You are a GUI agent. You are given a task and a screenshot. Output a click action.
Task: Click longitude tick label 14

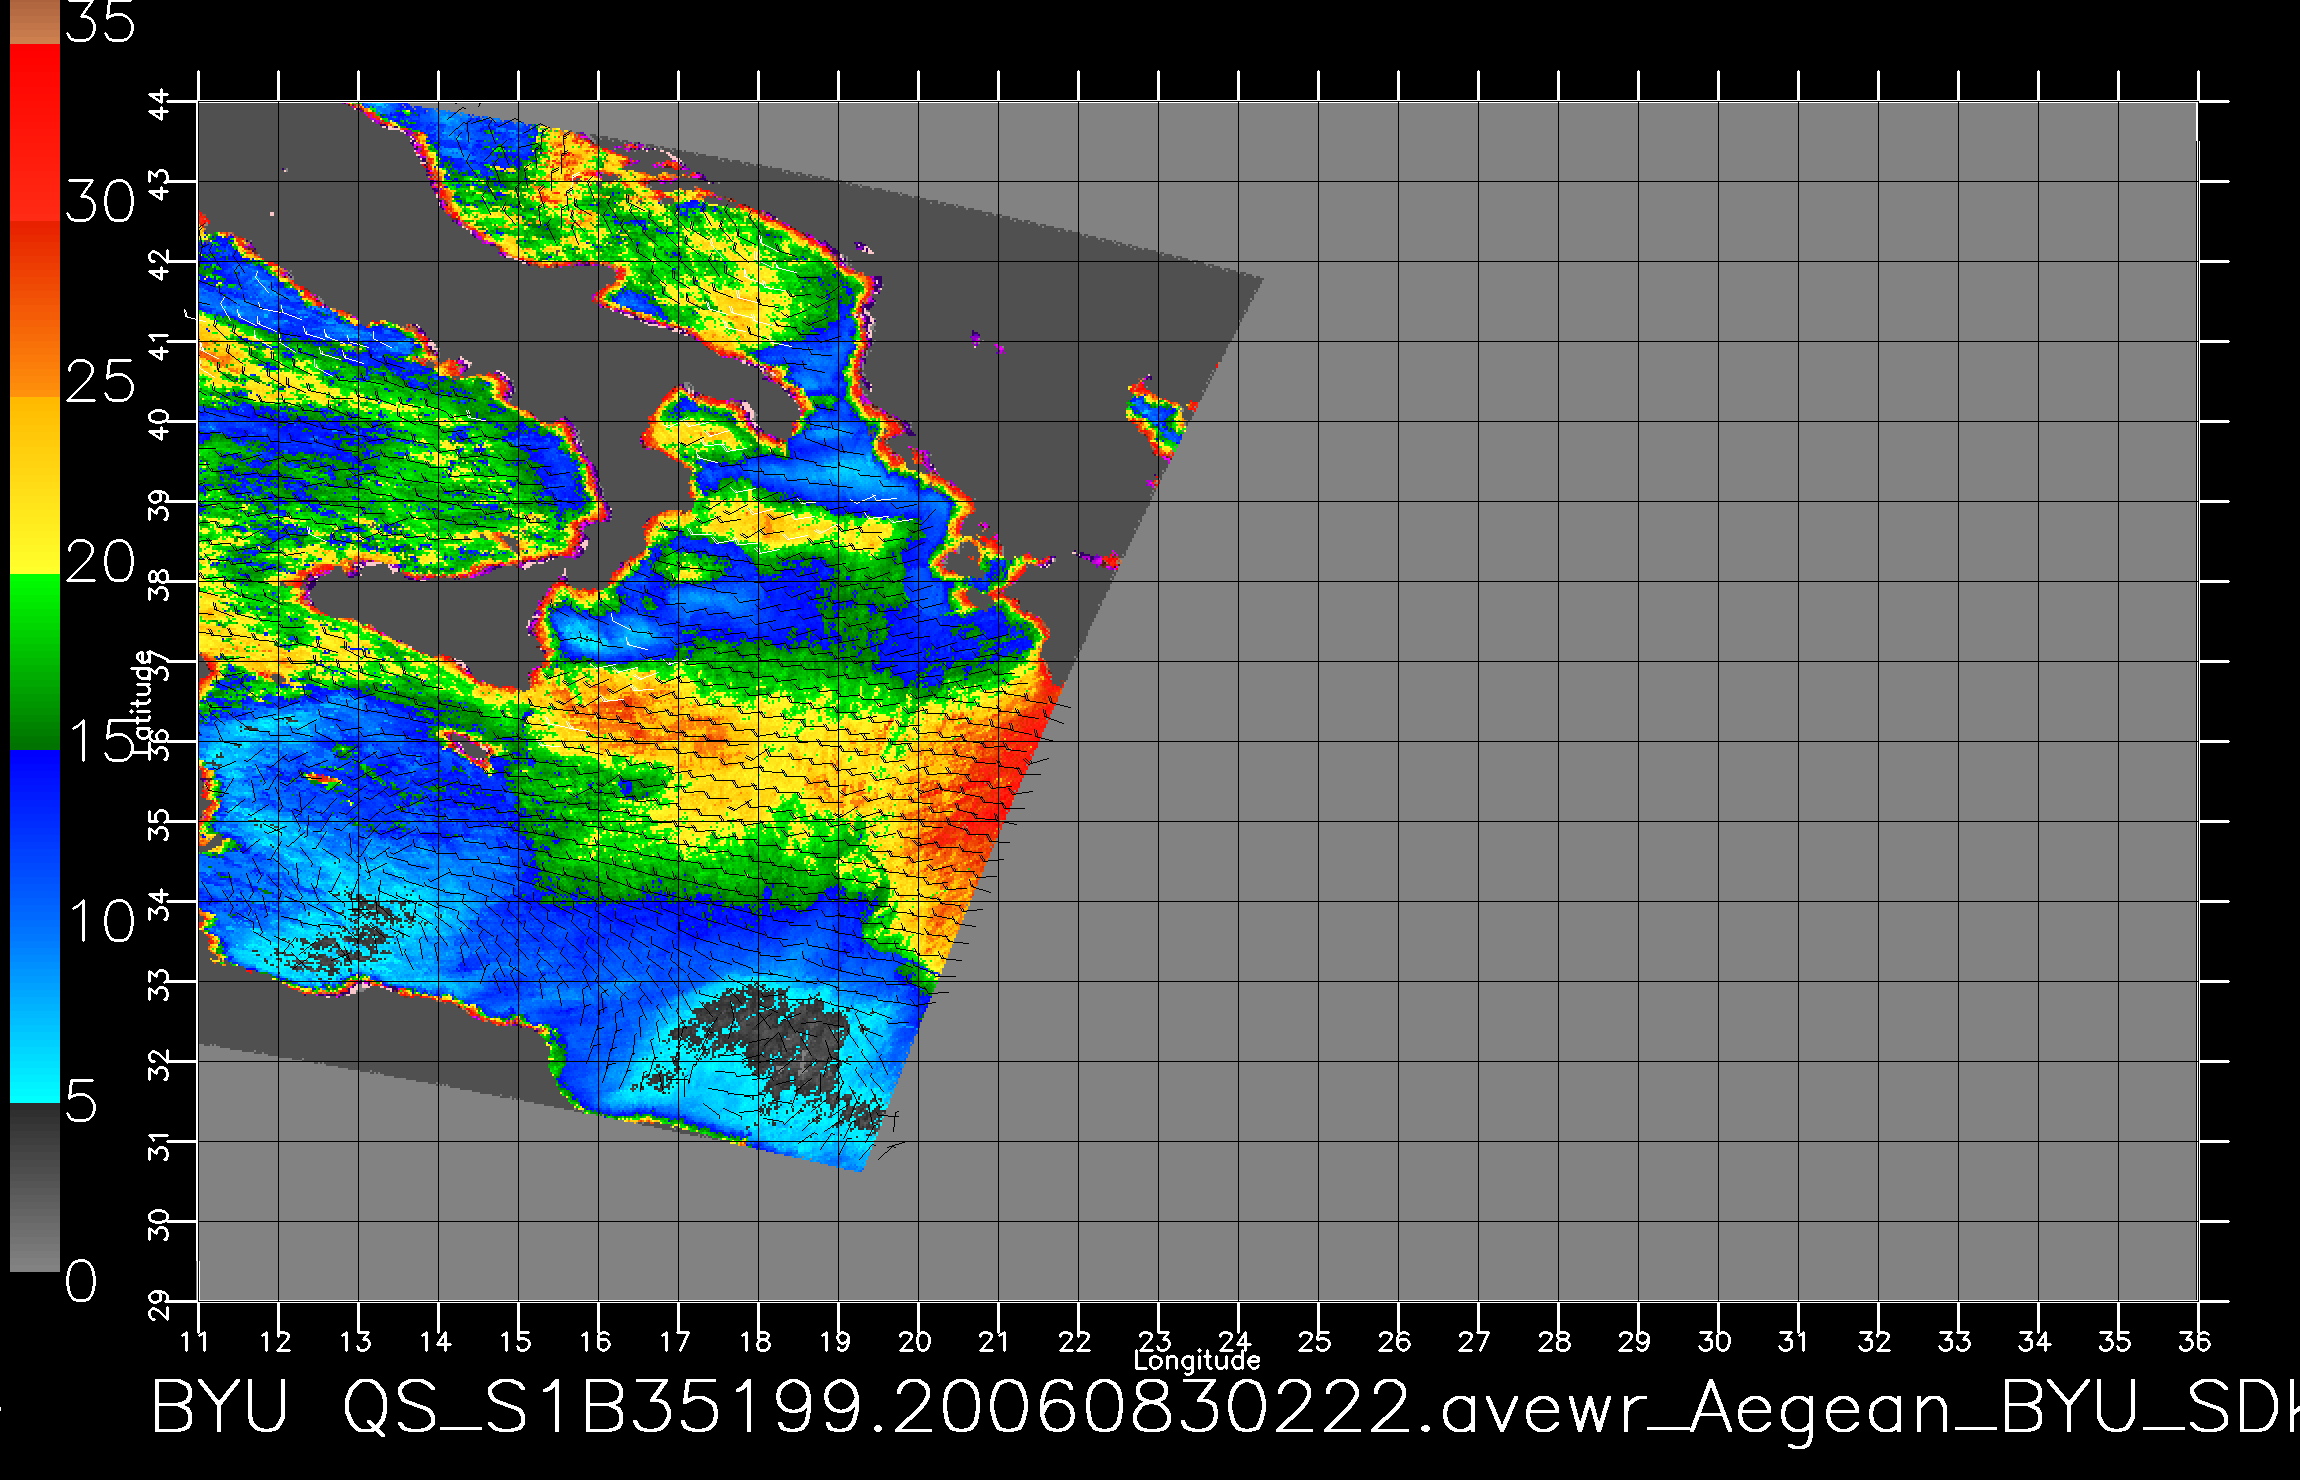435,1341
